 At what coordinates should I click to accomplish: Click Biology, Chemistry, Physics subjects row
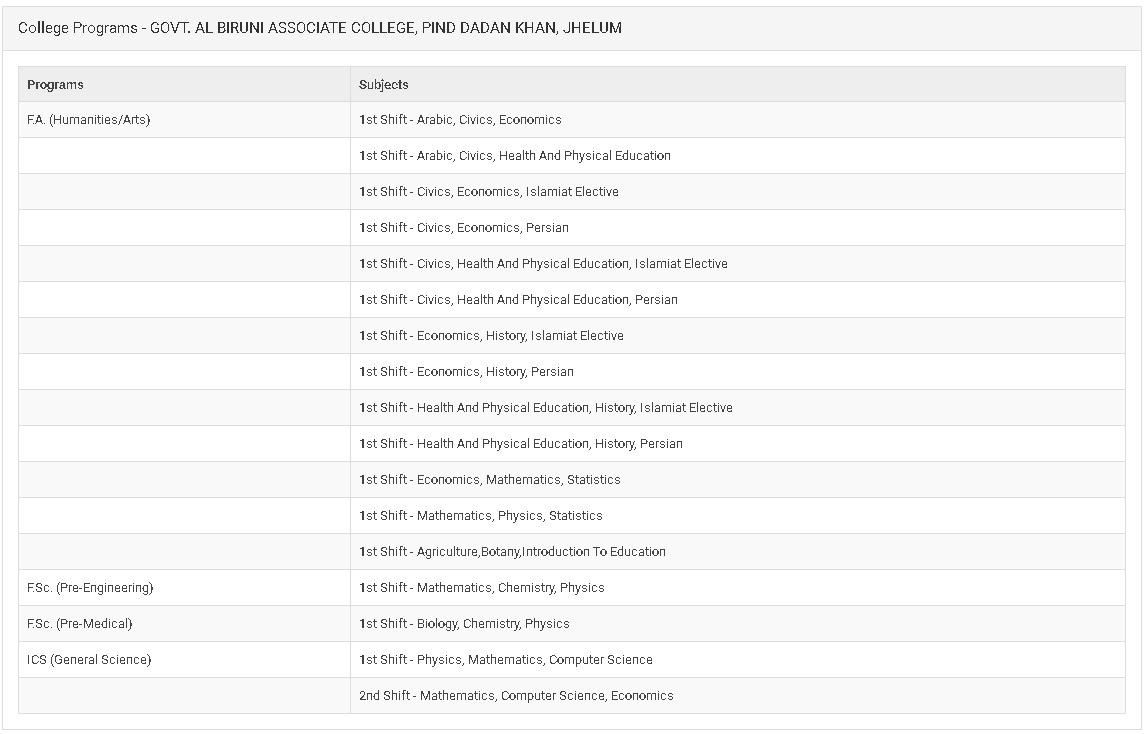(x=738, y=624)
